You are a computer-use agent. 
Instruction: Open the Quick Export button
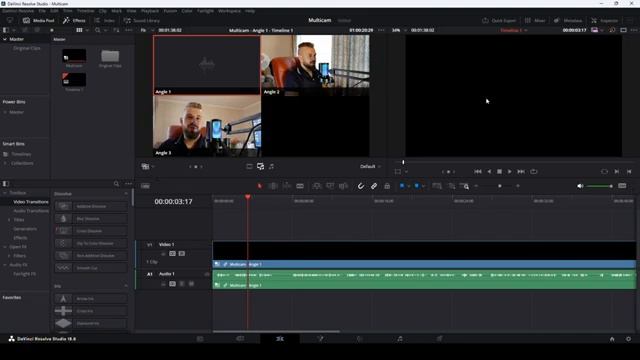pyautogui.click(x=499, y=20)
